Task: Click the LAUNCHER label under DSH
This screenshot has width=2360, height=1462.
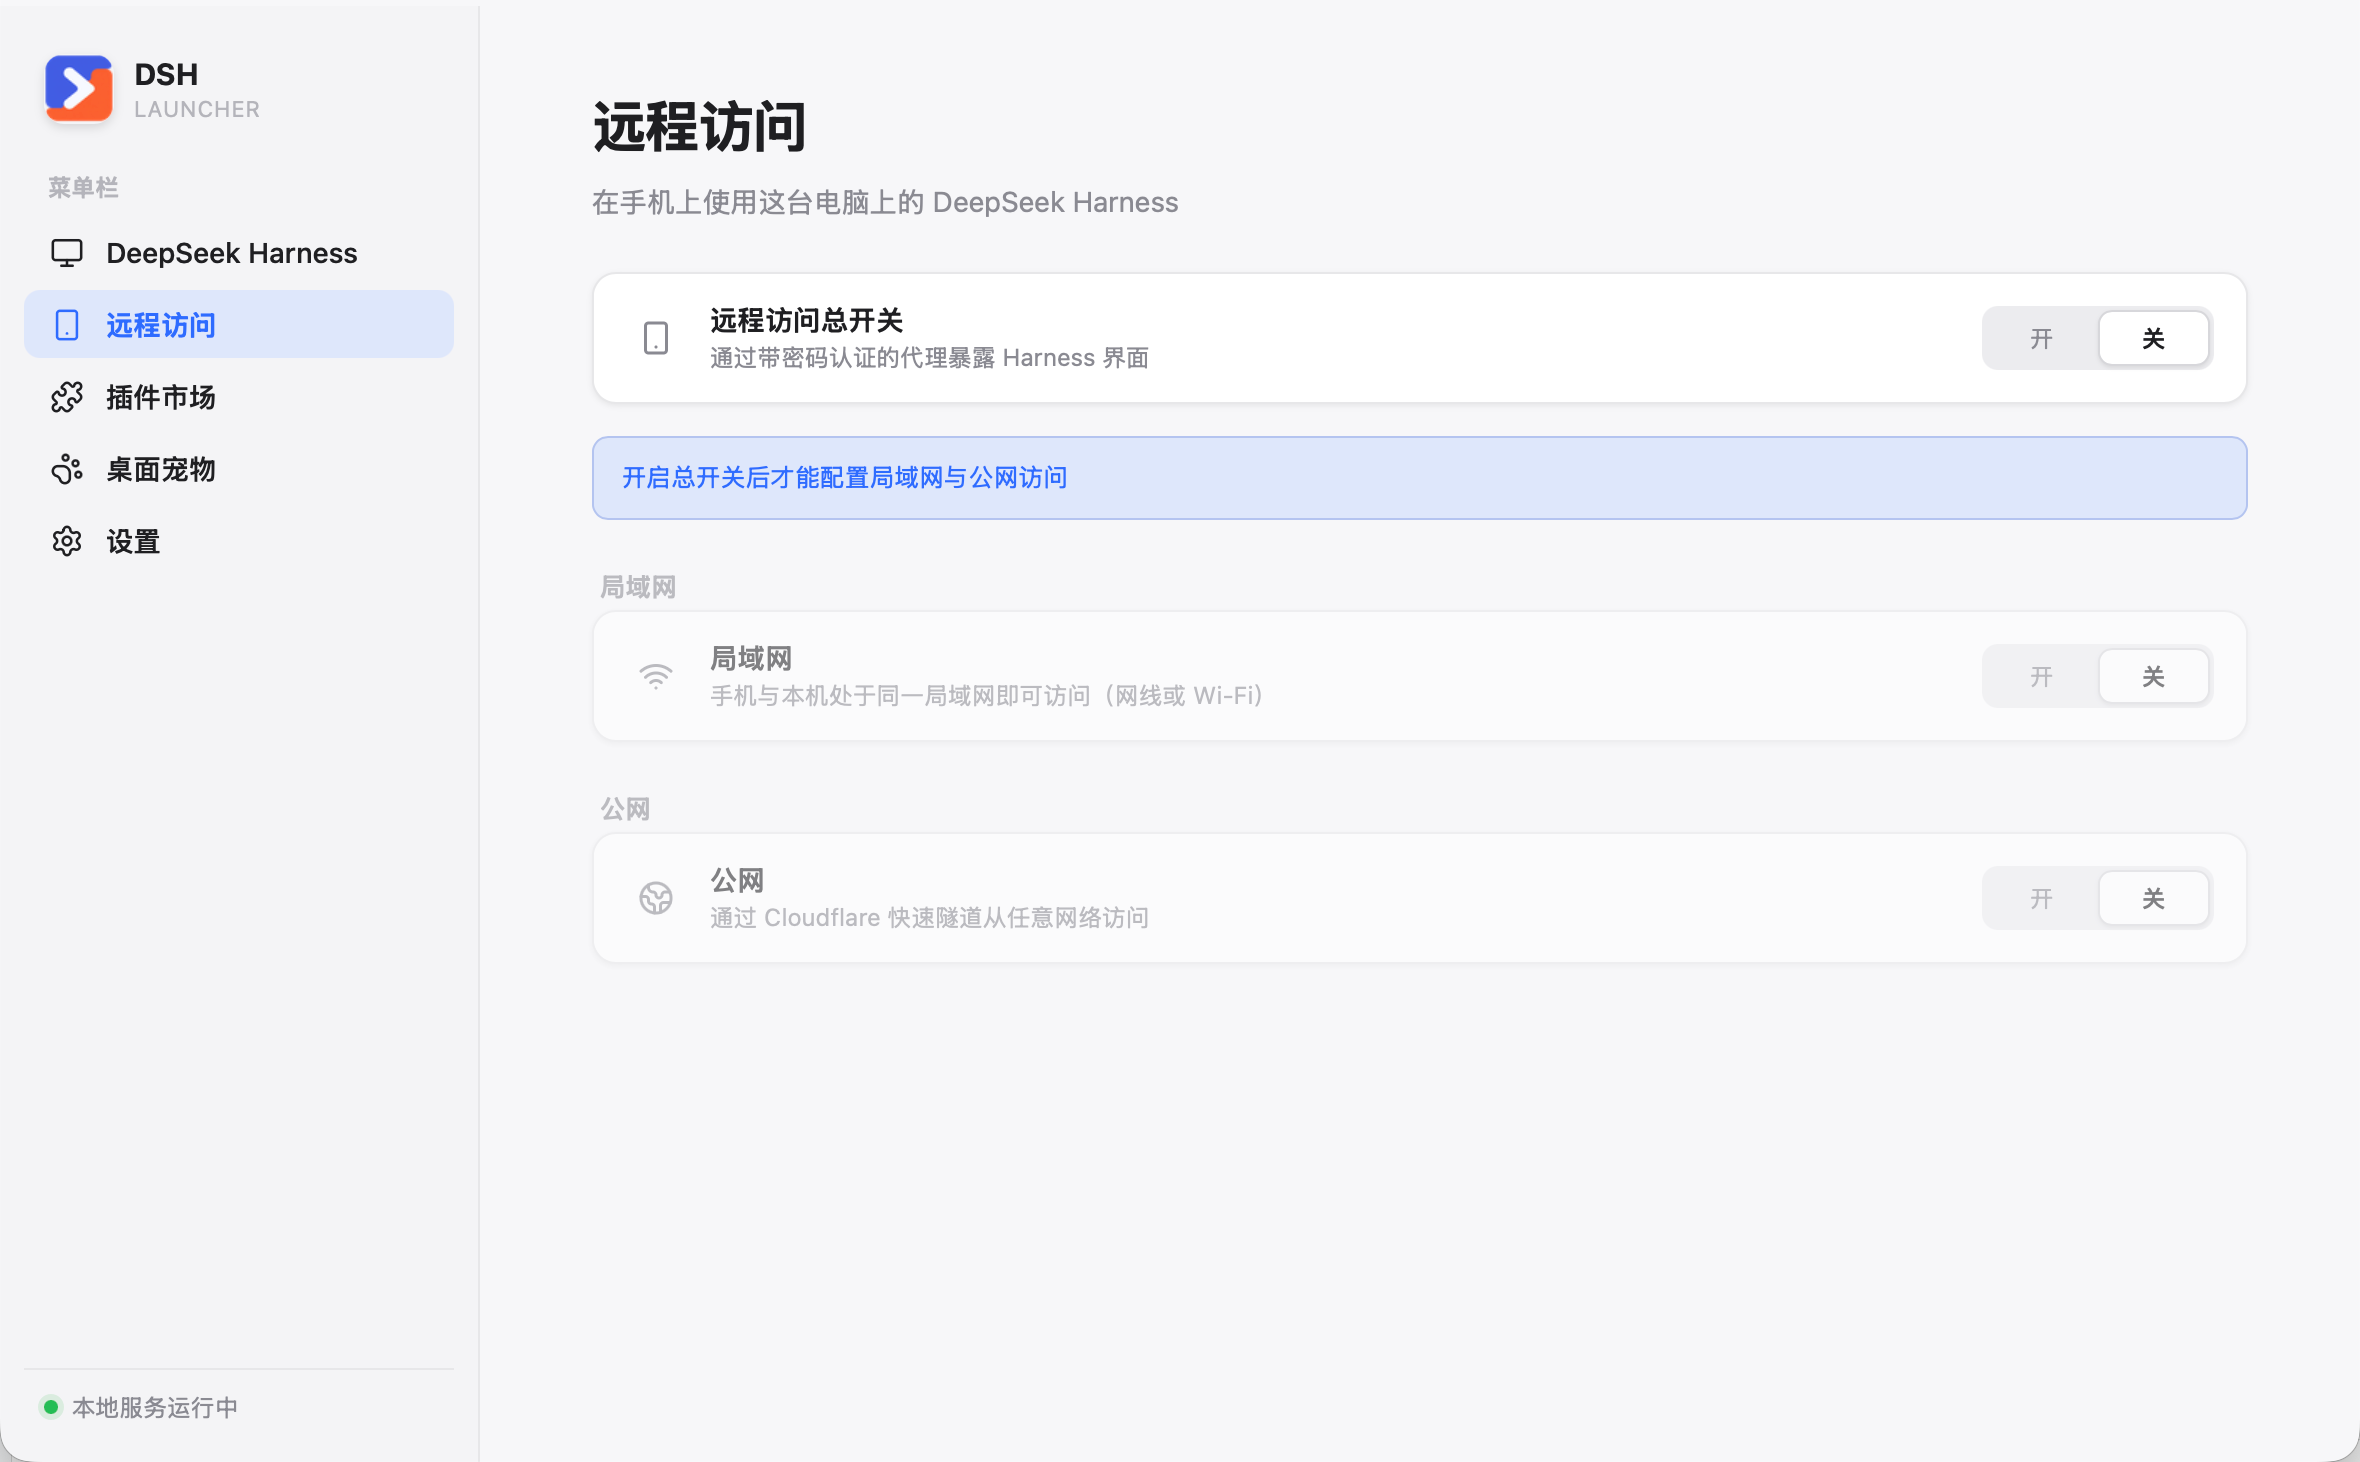Action: tap(197, 109)
